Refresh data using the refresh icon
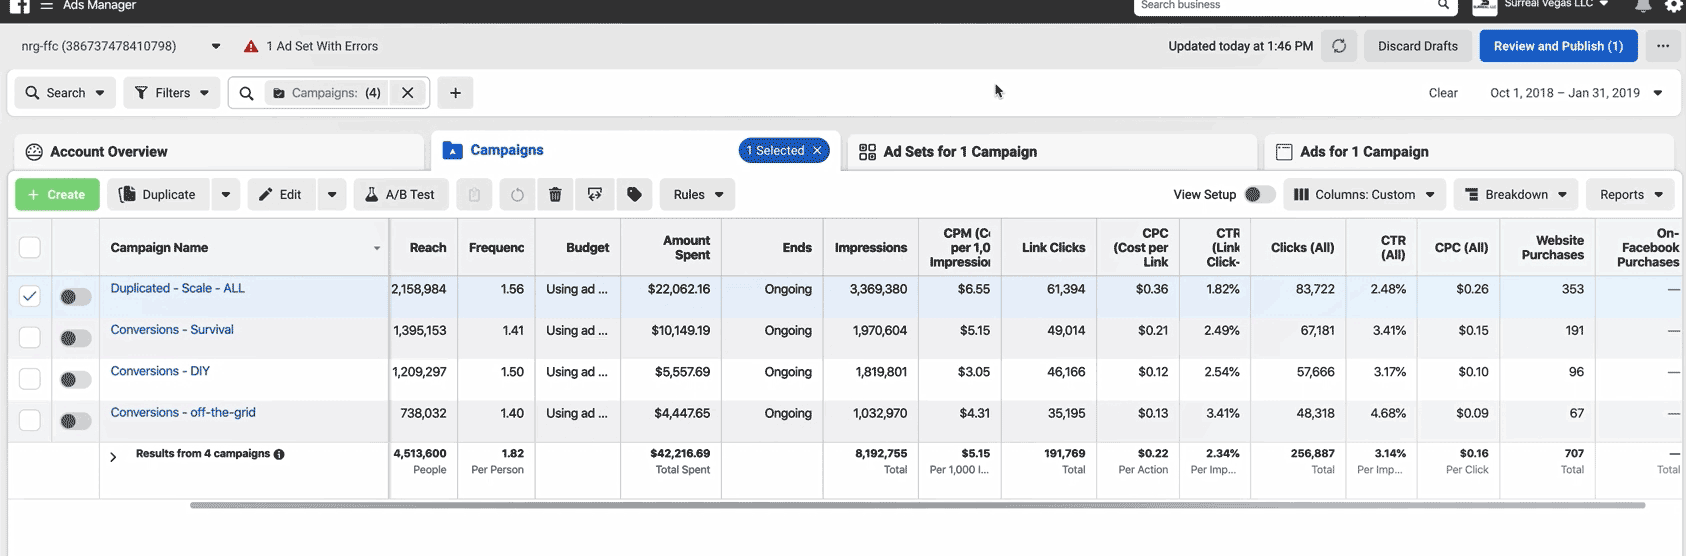 click(x=1339, y=46)
